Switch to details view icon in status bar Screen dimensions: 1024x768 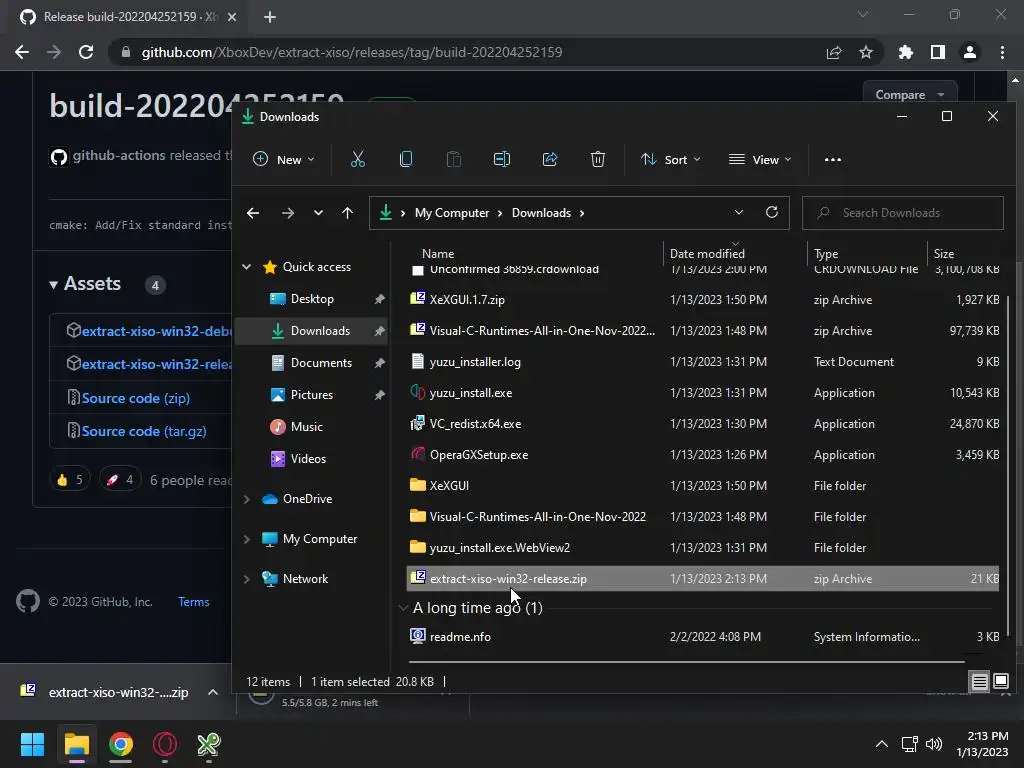(x=980, y=682)
